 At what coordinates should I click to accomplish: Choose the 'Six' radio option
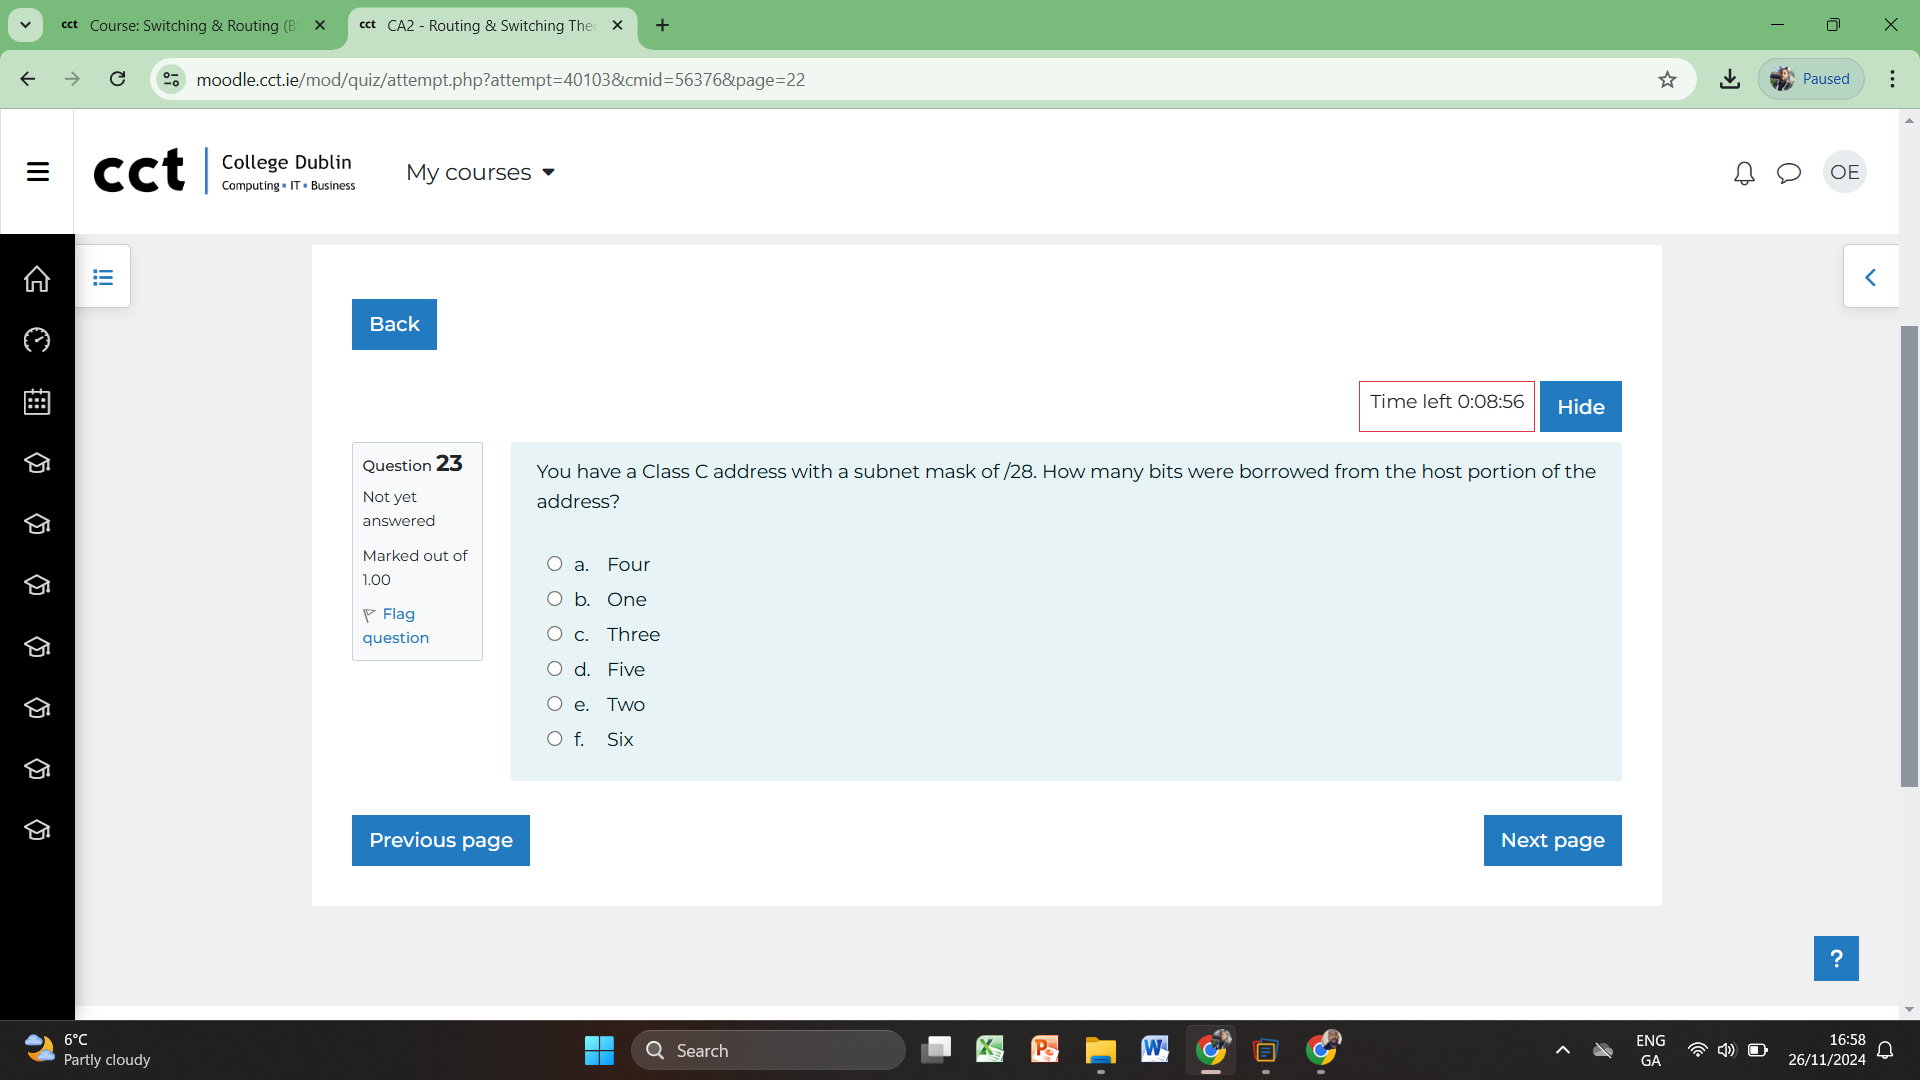click(555, 739)
